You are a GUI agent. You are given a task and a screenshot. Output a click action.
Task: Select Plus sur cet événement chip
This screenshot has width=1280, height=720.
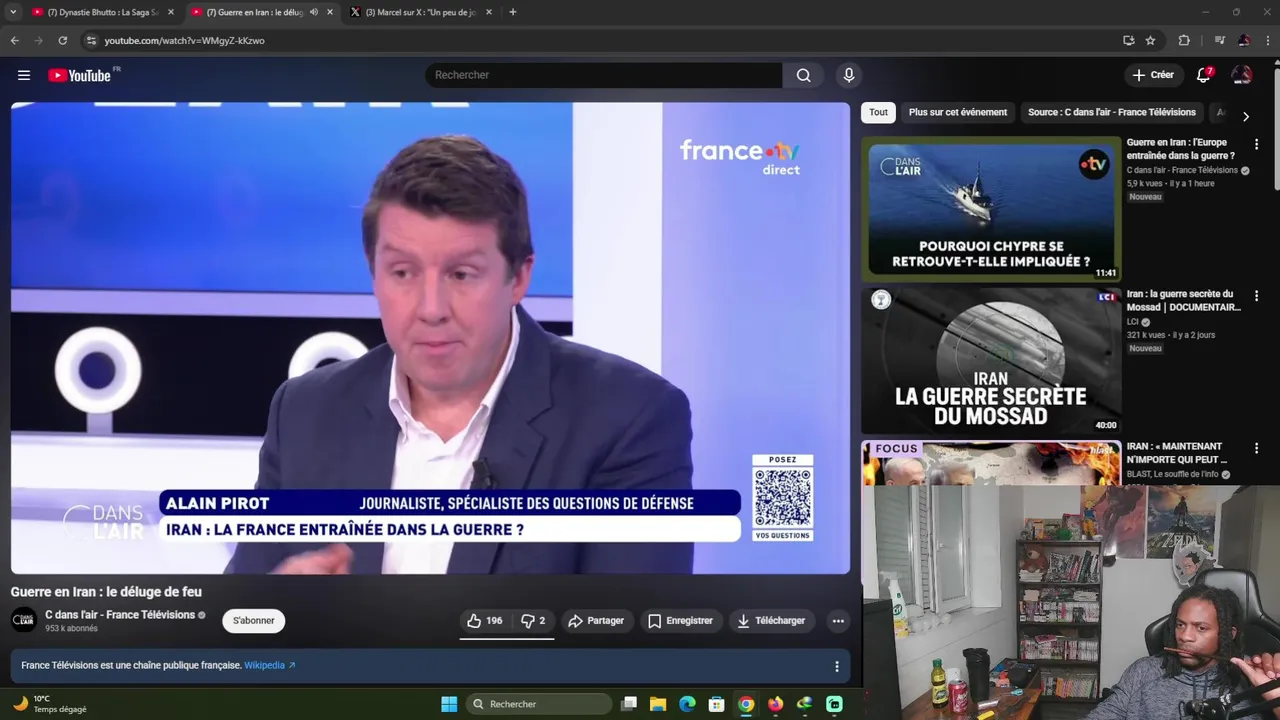[x=957, y=112]
